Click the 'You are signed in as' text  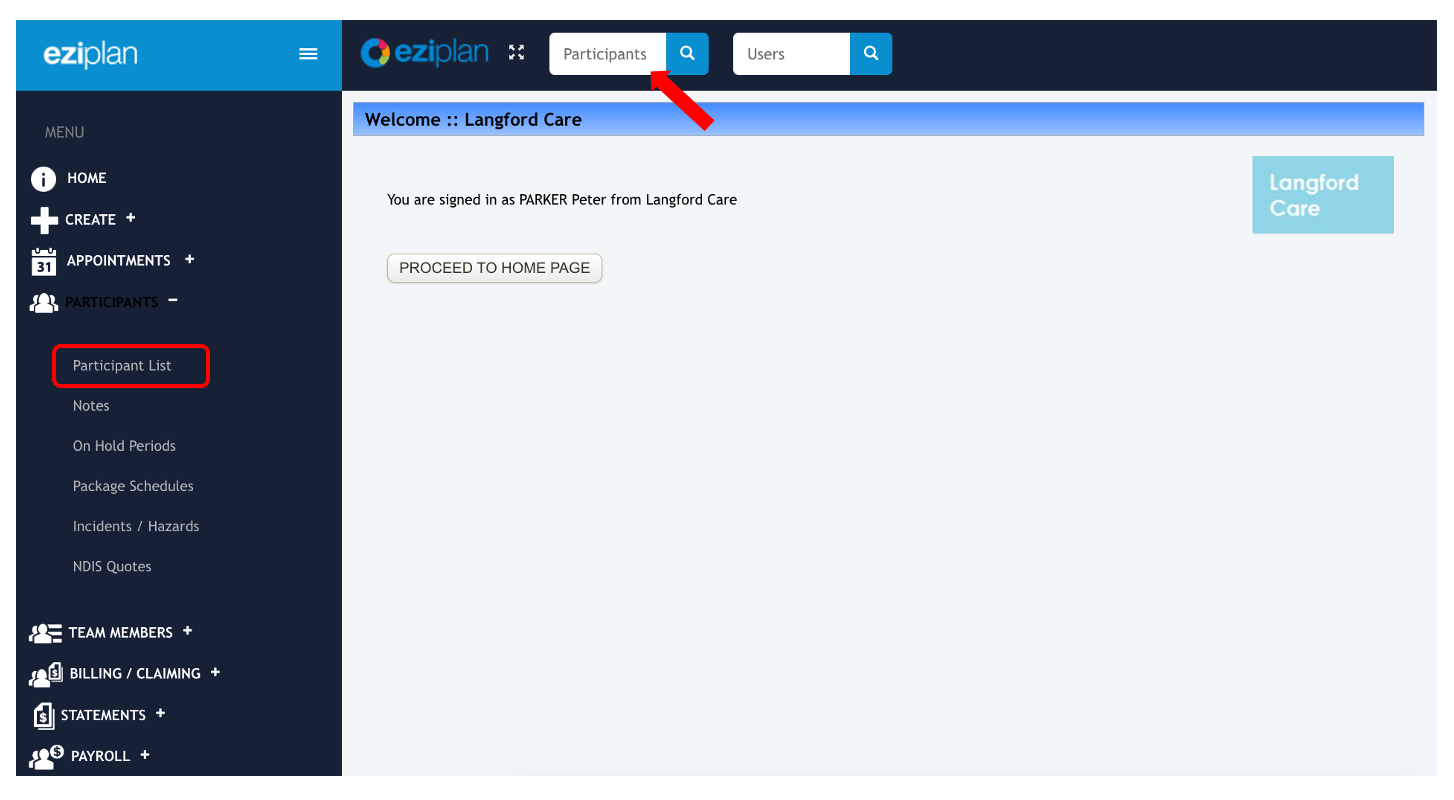coord(450,200)
